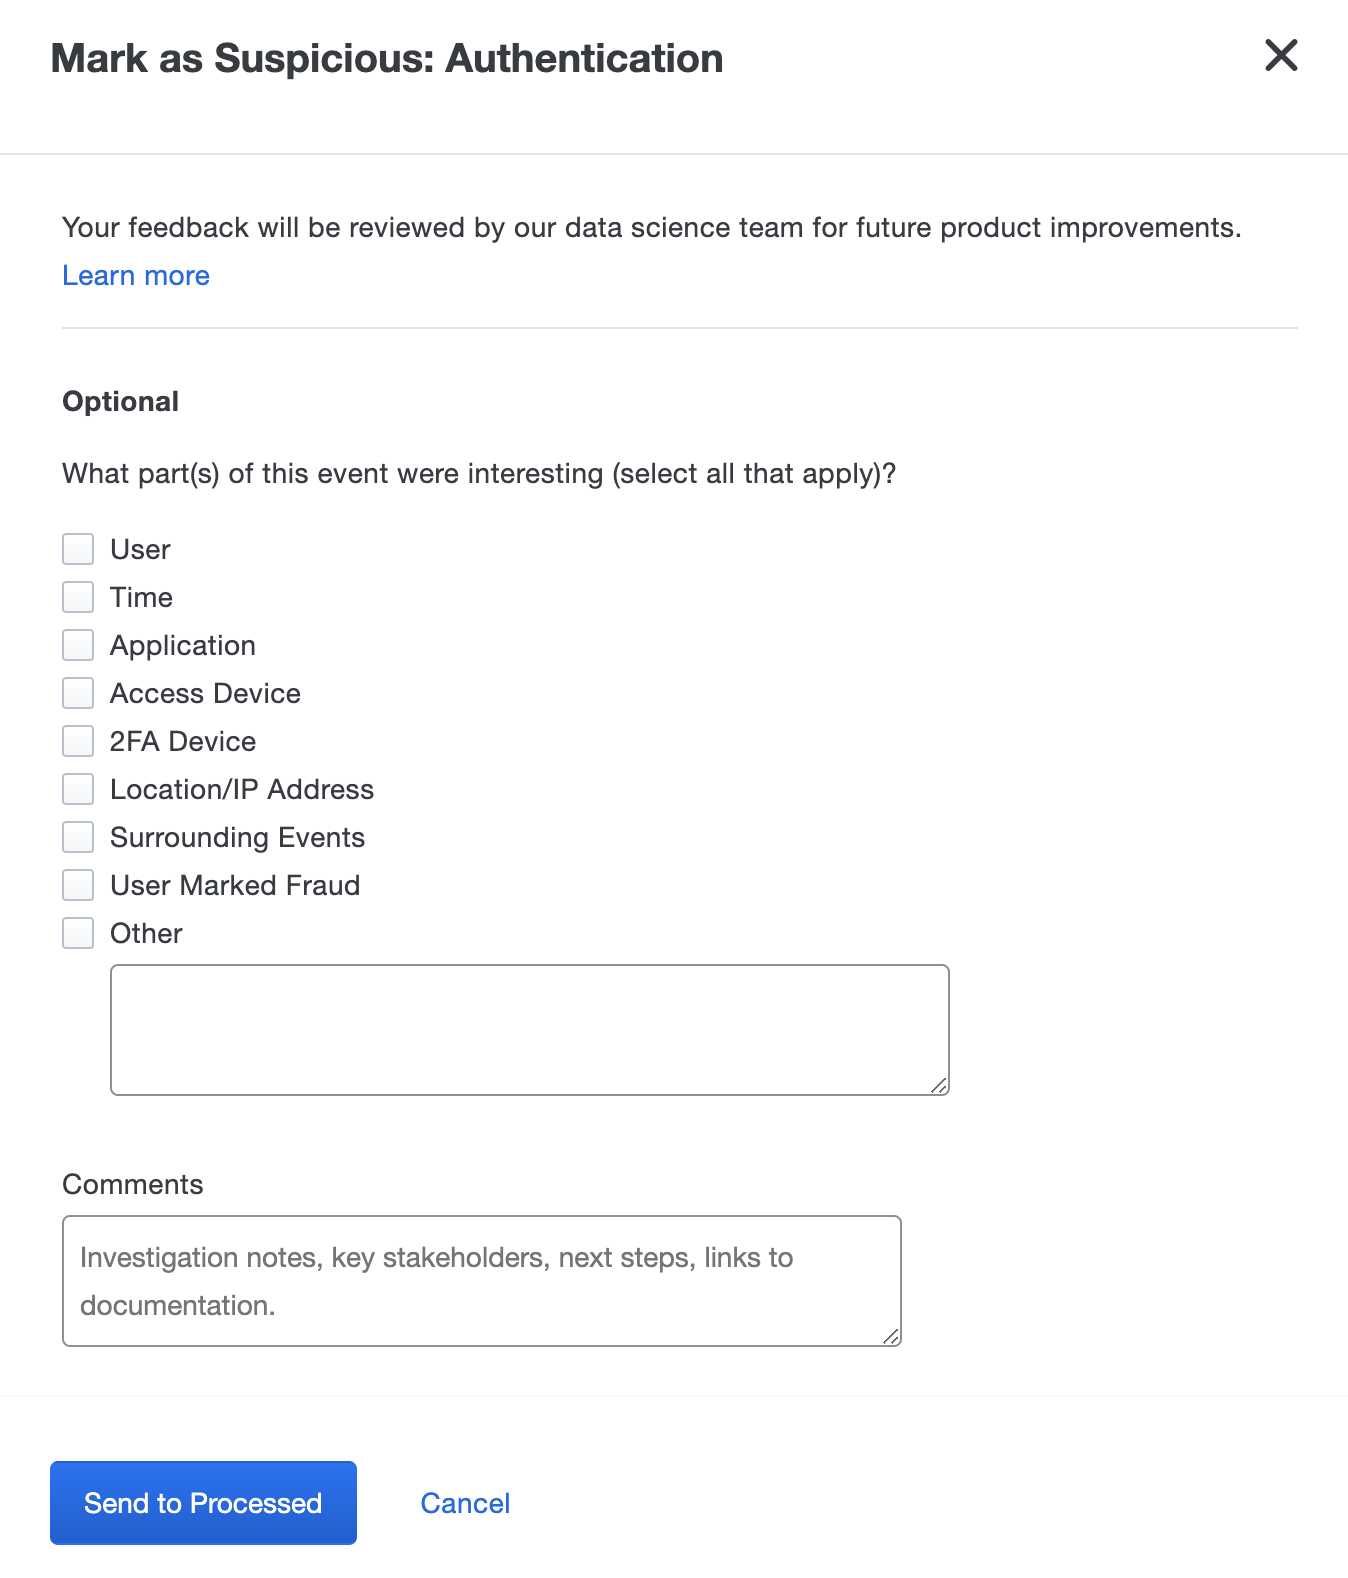Close the Mark as Suspicious dialog

coord(1281,57)
